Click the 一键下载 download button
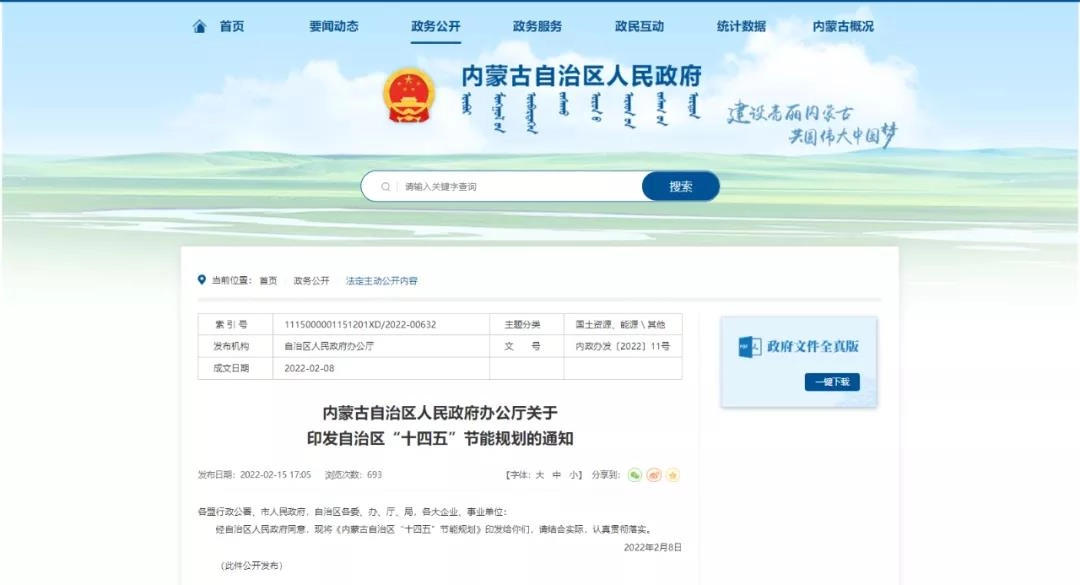Viewport: 1080px width, 585px height. tap(832, 382)
